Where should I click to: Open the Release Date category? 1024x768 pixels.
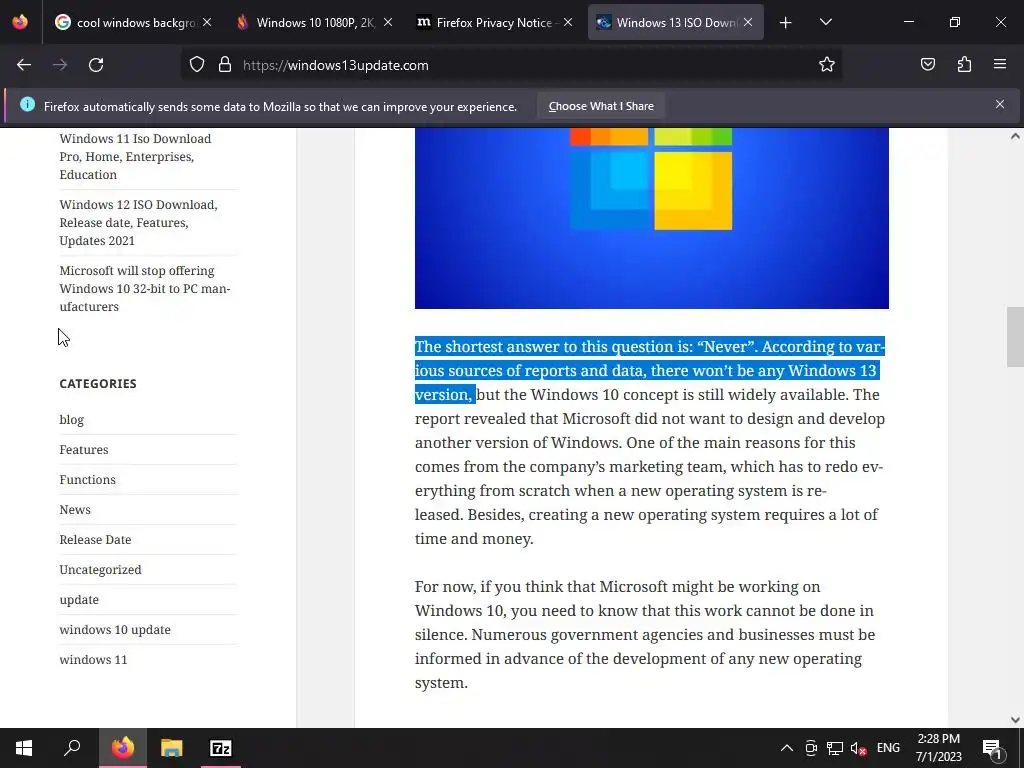pyautogui.click(x=95, y=539)
